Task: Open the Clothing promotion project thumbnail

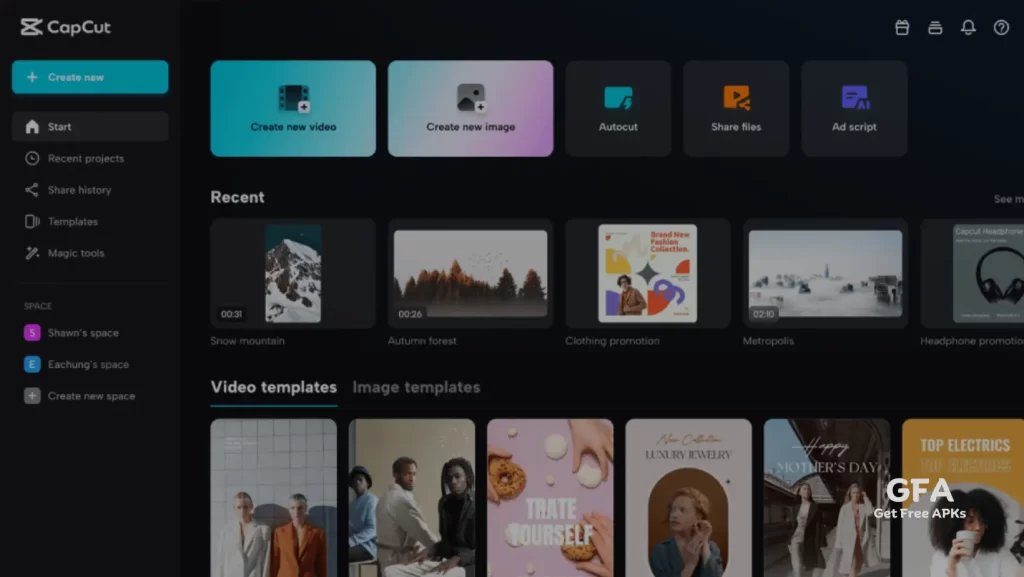Action: point(648,273)
